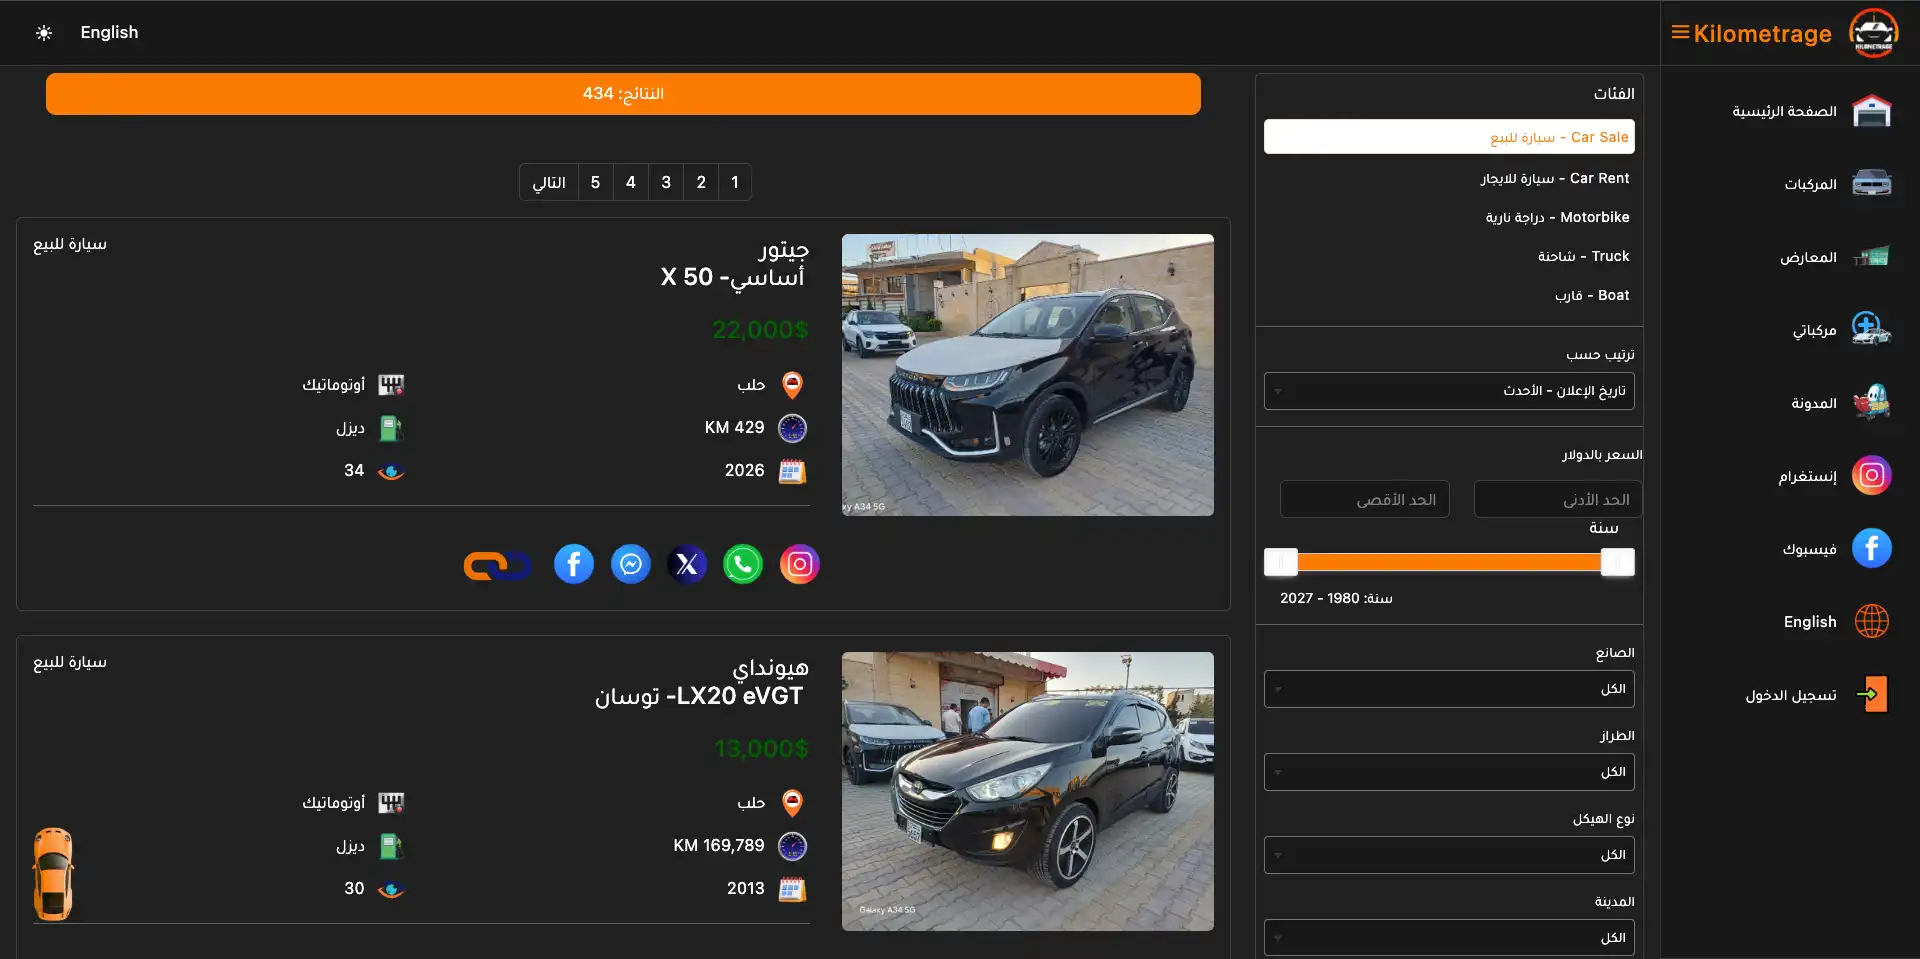Image resolution: width=1920 pixels, height=959 pixels.
Task: Share Jetour listing on Instagram
Action: (800, 565)
